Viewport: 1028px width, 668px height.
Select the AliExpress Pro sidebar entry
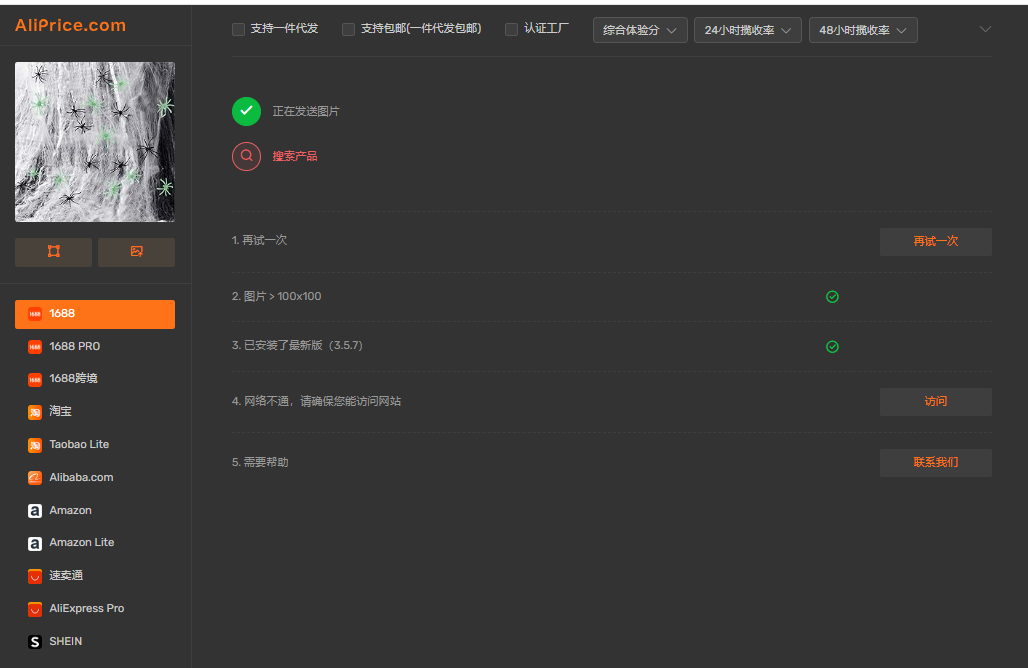[x=94, y=608]
